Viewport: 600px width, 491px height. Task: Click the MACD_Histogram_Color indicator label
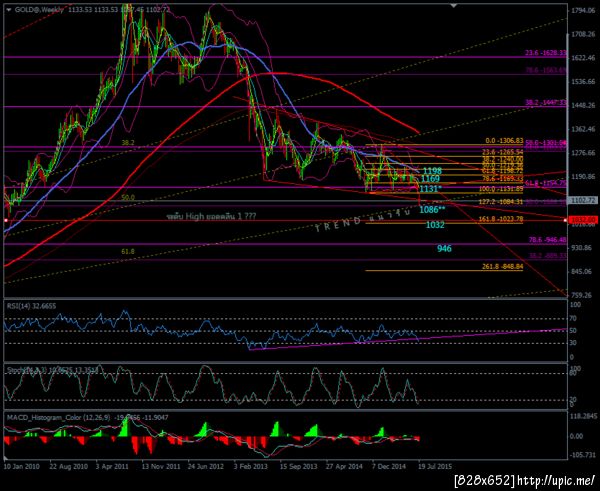[87, 418]
